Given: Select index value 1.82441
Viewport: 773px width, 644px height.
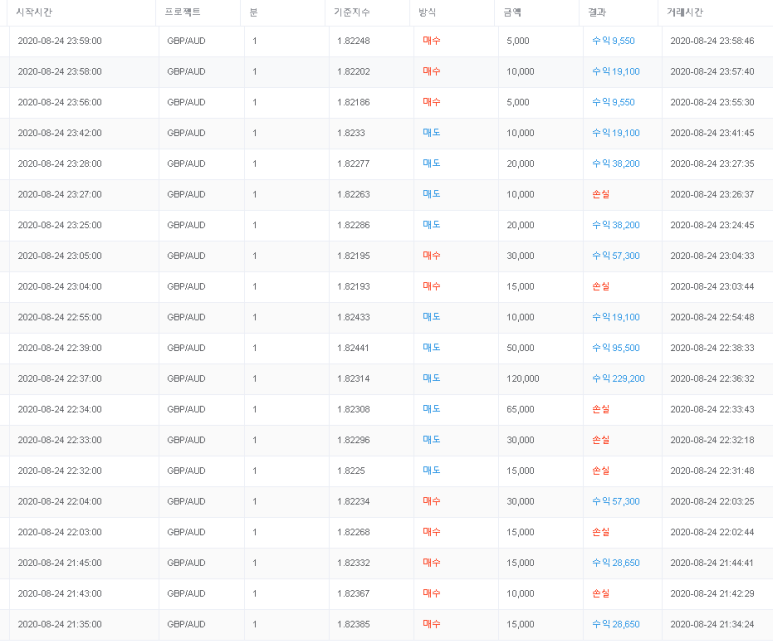Looking at the screenshot, I should (353, 348).
